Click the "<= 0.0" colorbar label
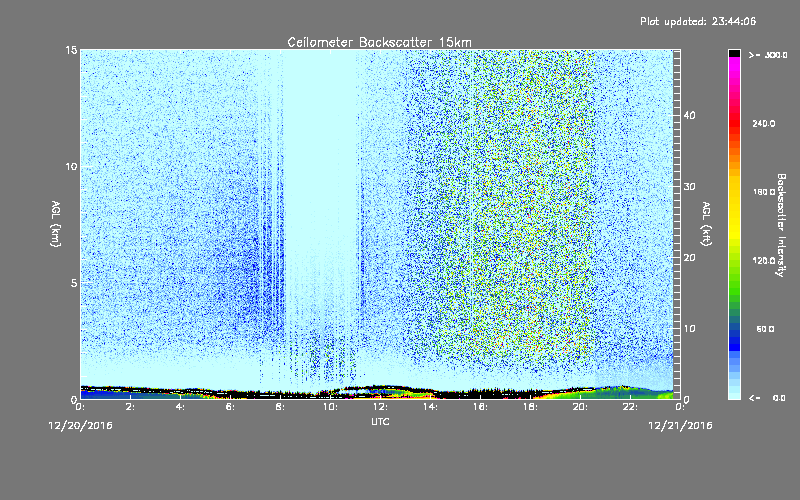 coord(767,398)
